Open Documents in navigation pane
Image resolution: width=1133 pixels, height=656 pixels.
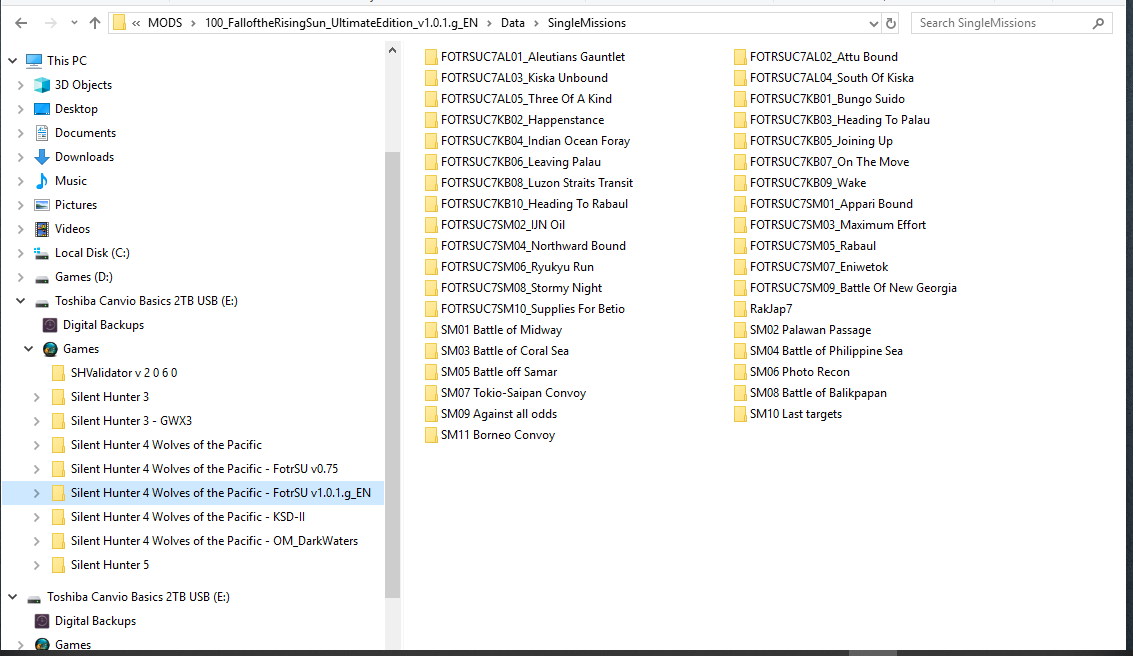(85, 133)
